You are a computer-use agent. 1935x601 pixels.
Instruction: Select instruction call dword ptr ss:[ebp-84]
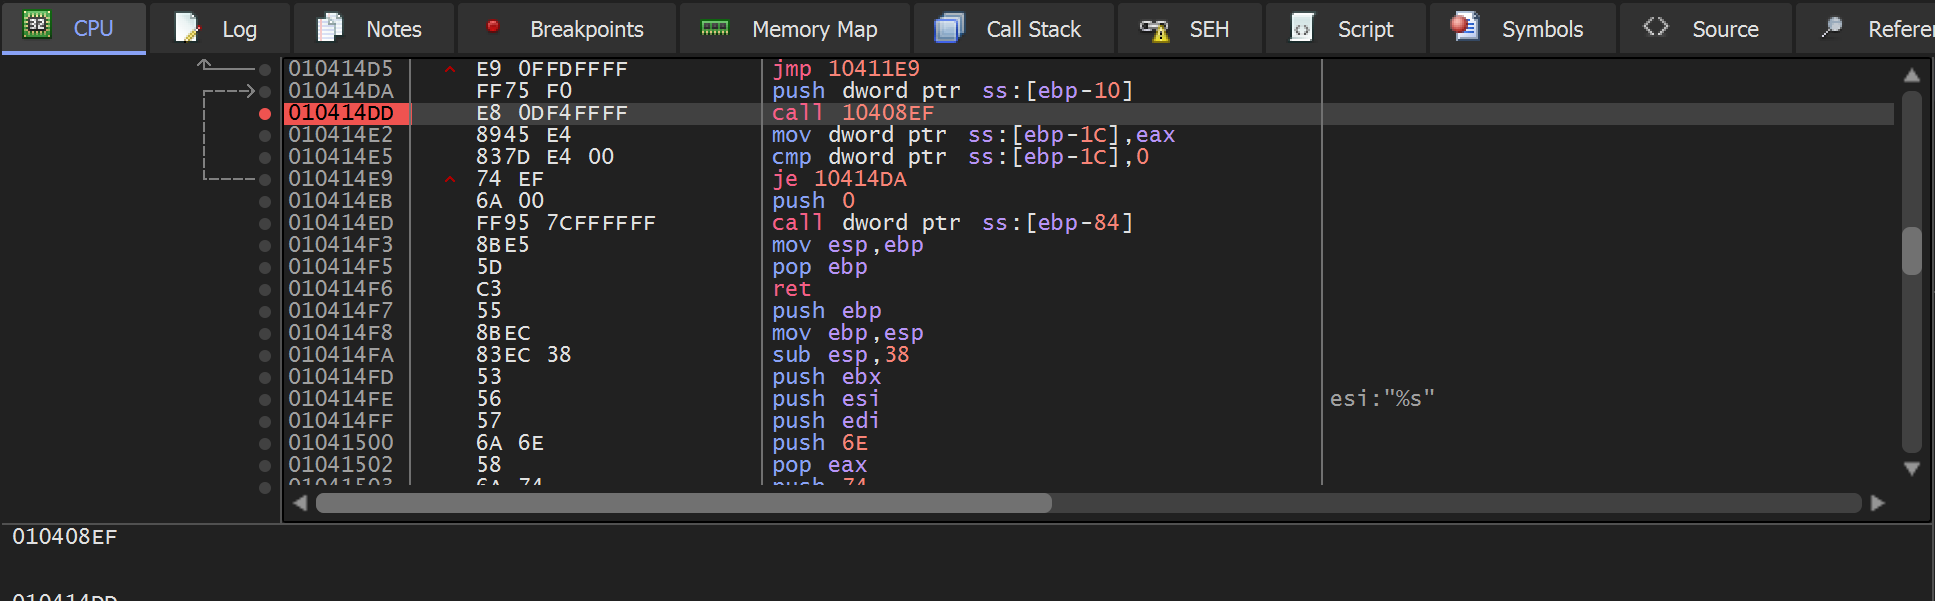tap(952, 224)
